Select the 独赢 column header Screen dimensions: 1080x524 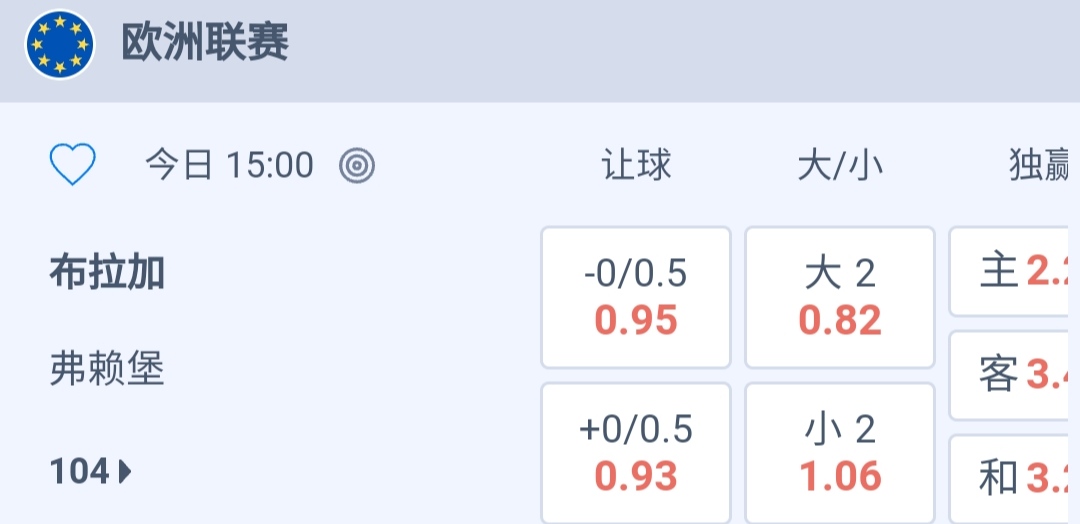(1040, 165)
